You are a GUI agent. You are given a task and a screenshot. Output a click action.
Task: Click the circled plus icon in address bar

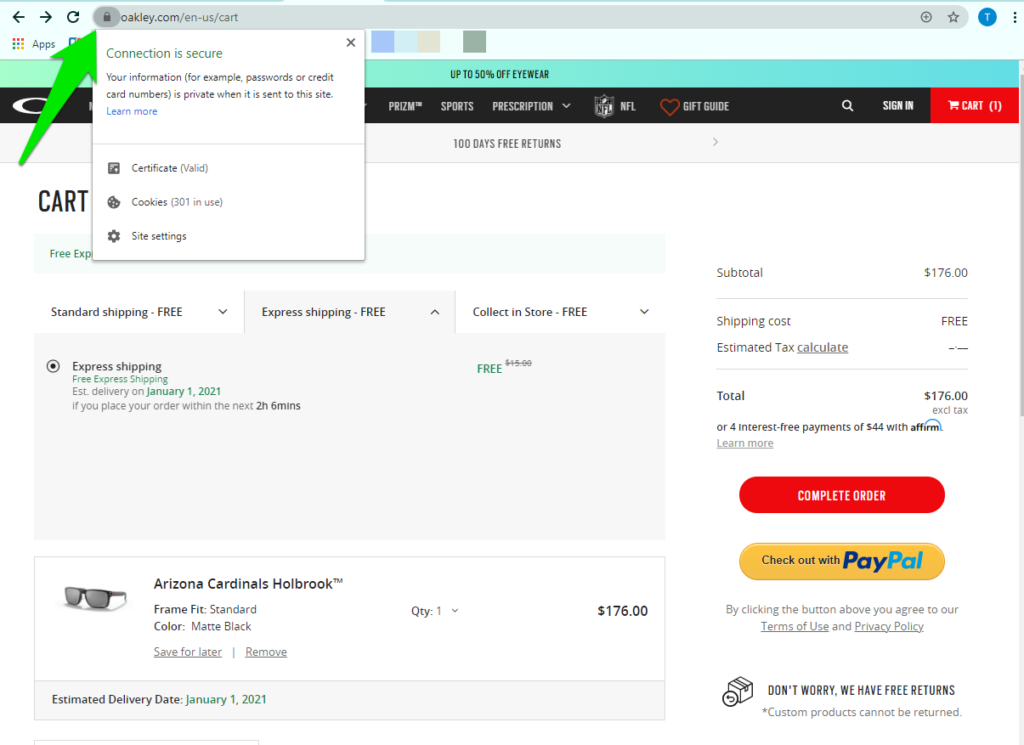point(926,17)
